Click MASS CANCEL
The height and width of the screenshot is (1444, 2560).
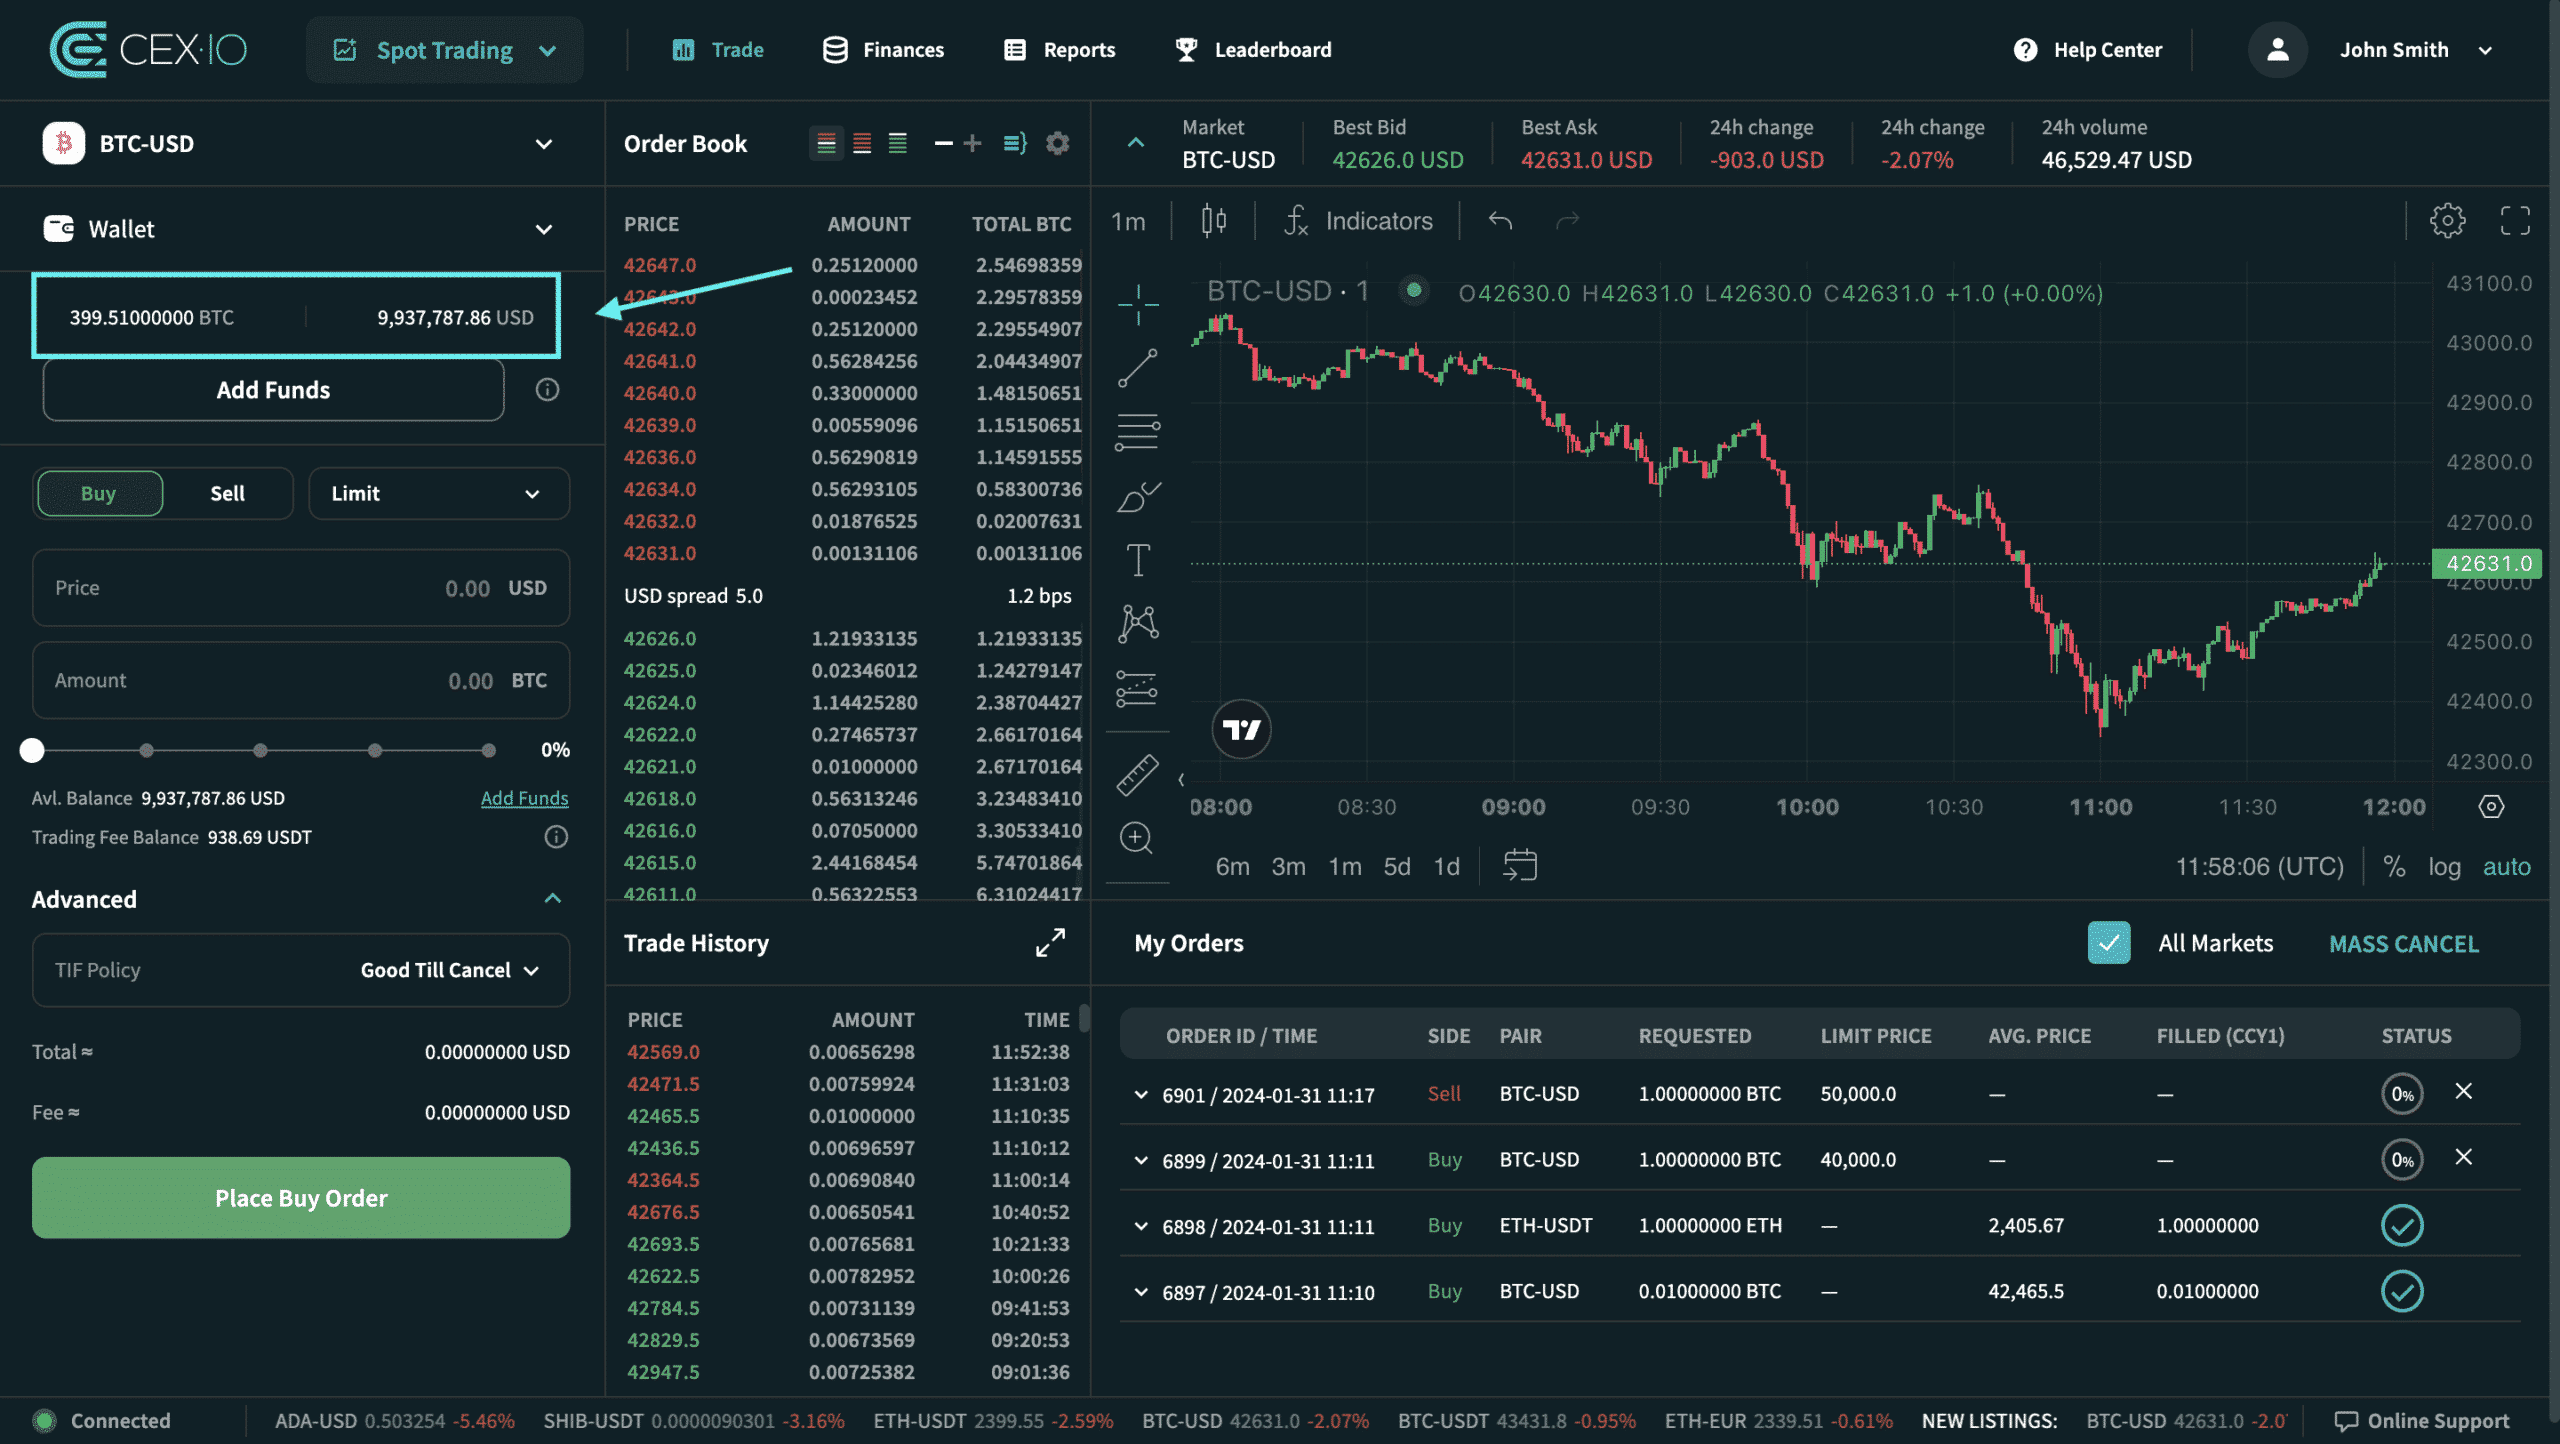tap(2404, 944)
